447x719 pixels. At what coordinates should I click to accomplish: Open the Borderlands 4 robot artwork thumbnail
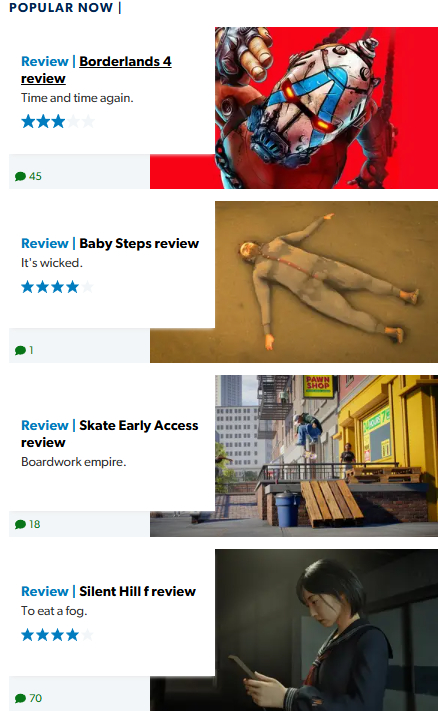point(326,108)
